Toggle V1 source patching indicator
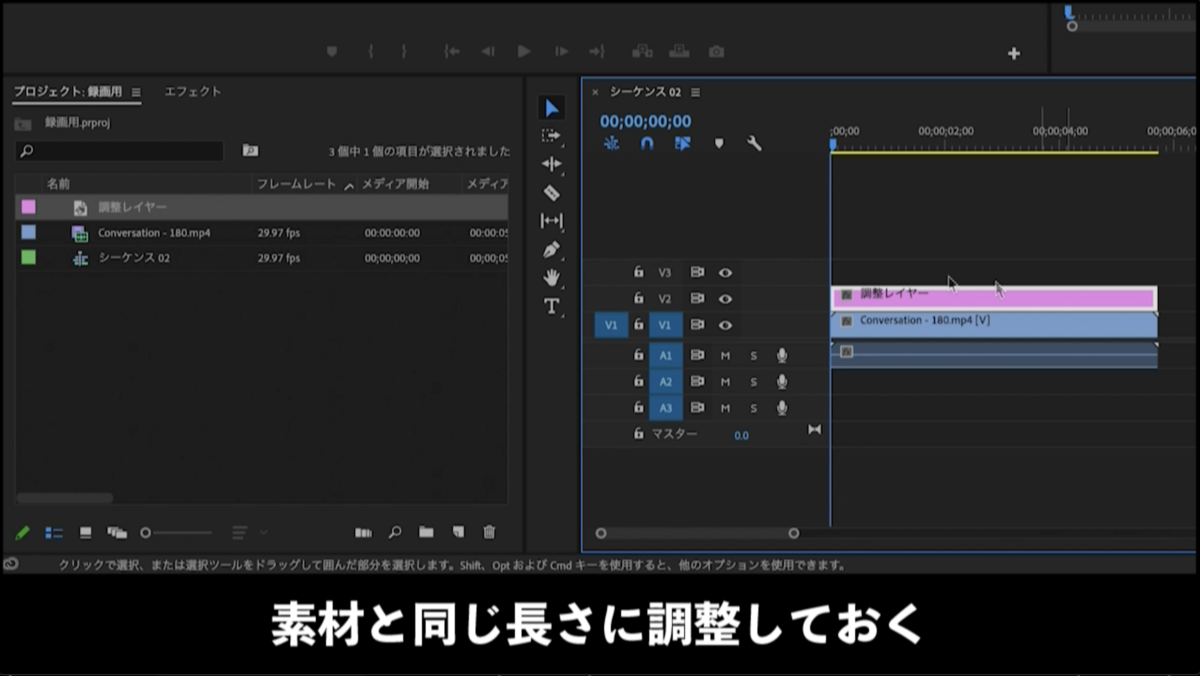The image size is (1200, 676). click(611, 325)
